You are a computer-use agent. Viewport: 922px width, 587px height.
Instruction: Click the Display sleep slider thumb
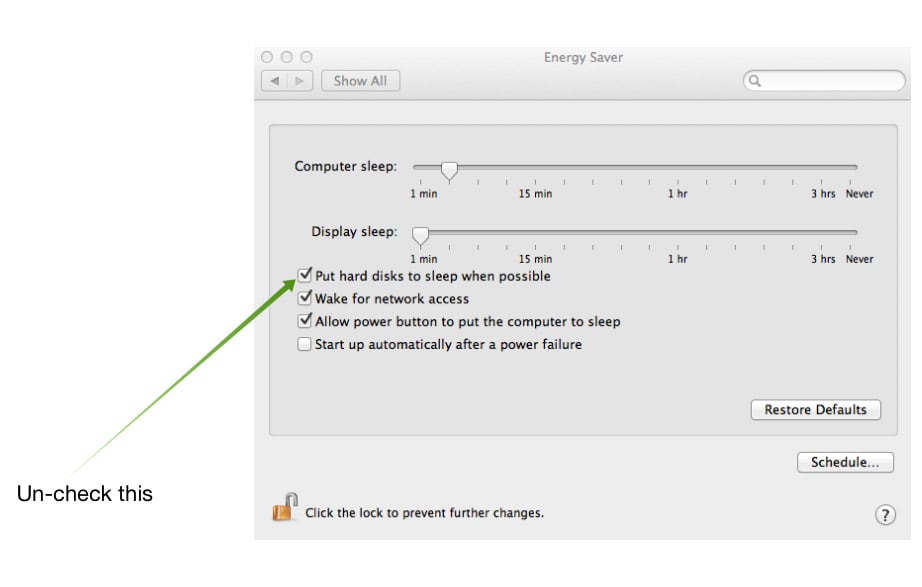pos(420,235)
